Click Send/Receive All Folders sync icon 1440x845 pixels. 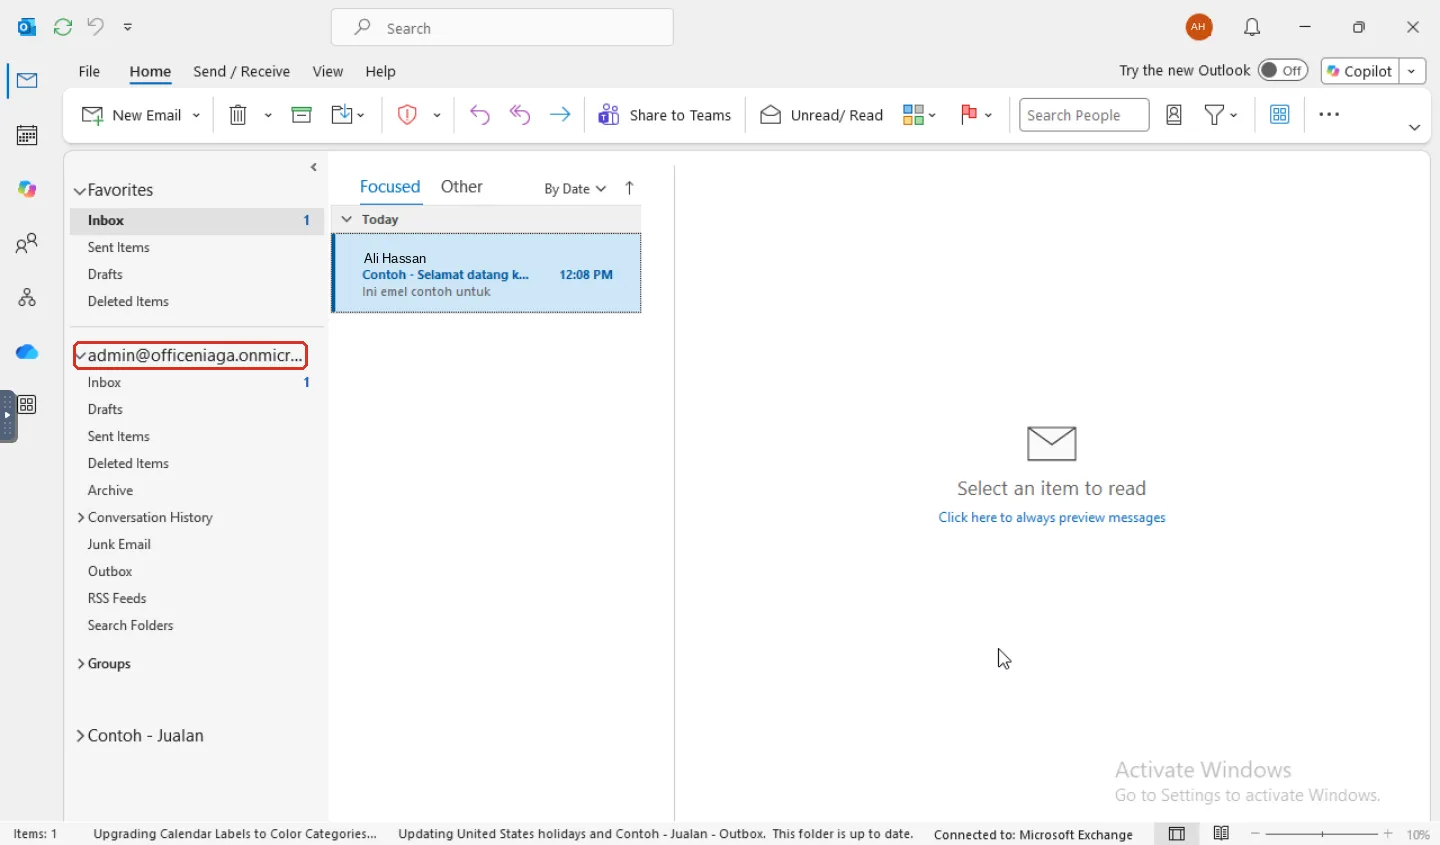(63, 27)
